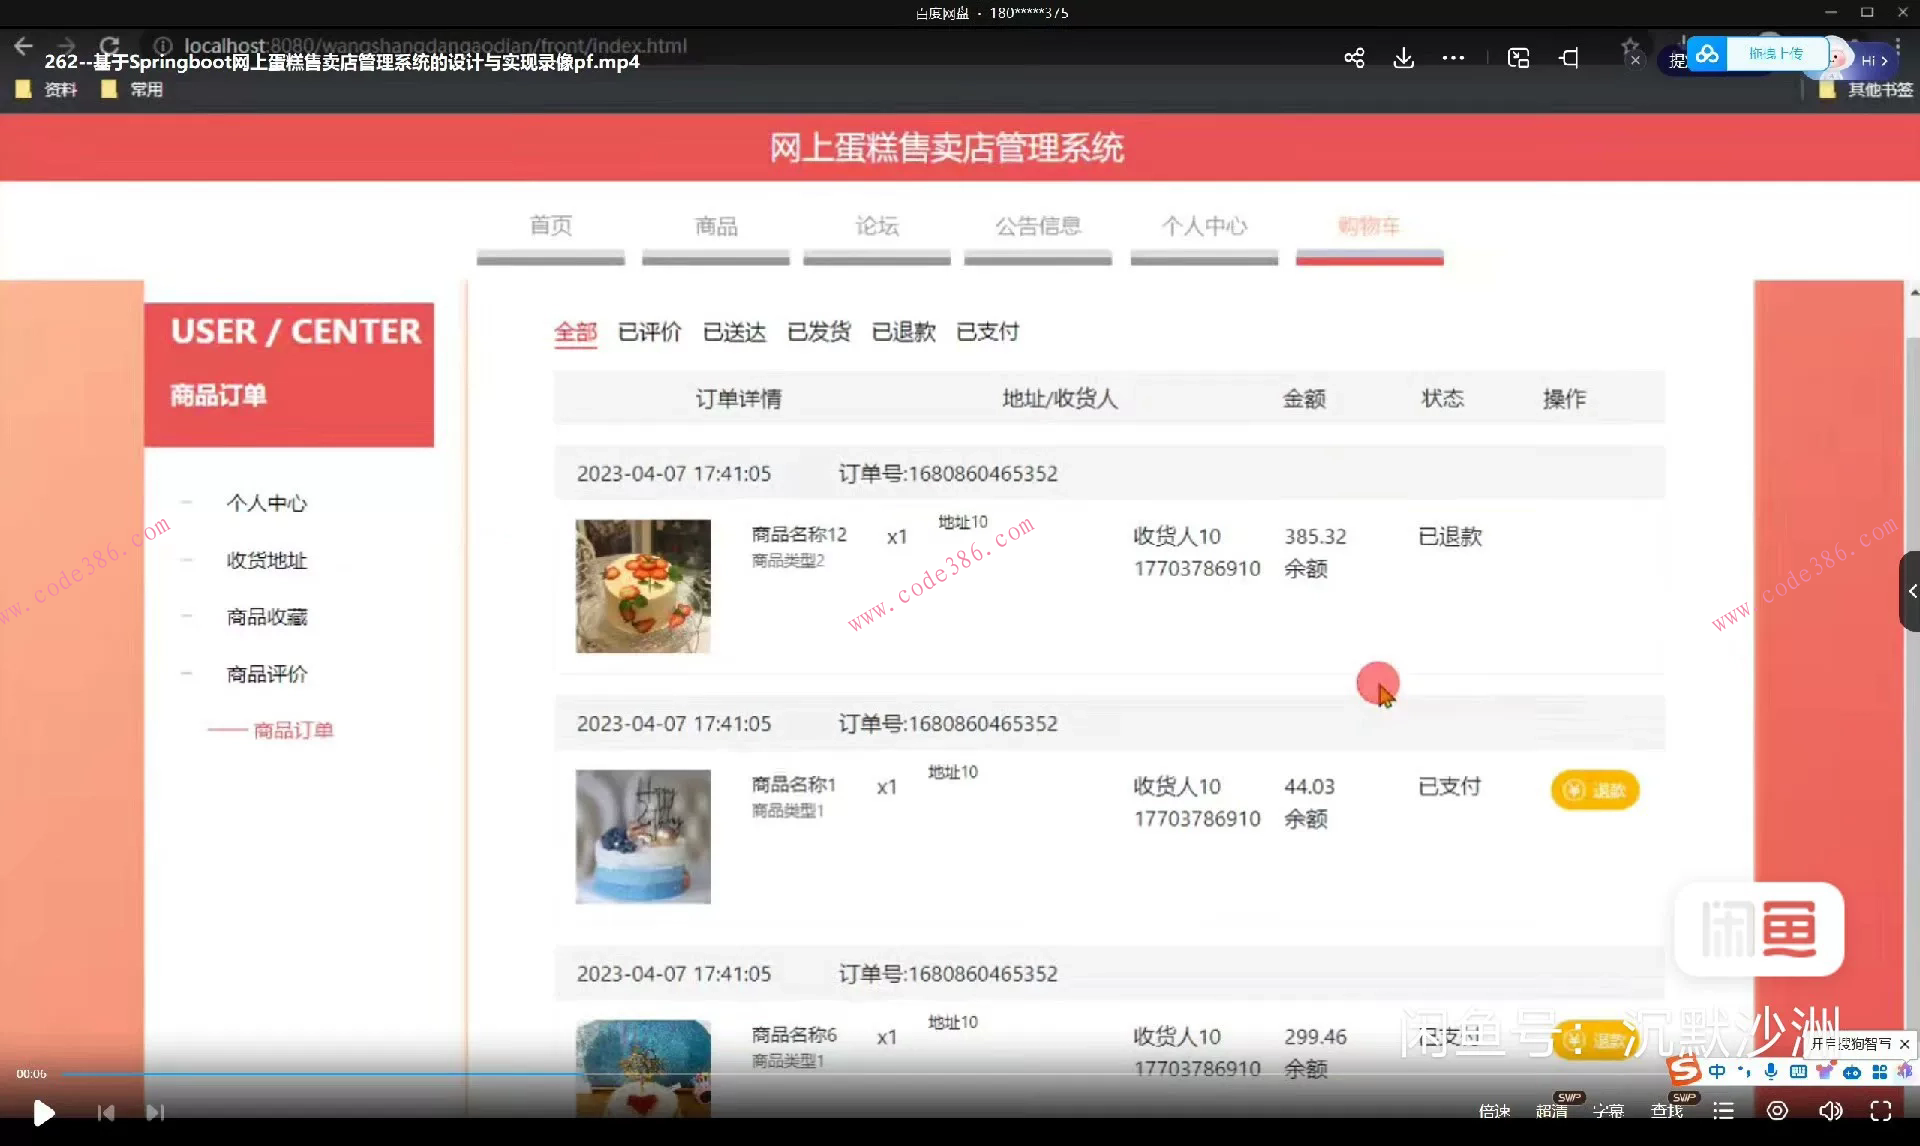
Task: Open the playlist icon in player controls
Action: tap(1723, 1110)
